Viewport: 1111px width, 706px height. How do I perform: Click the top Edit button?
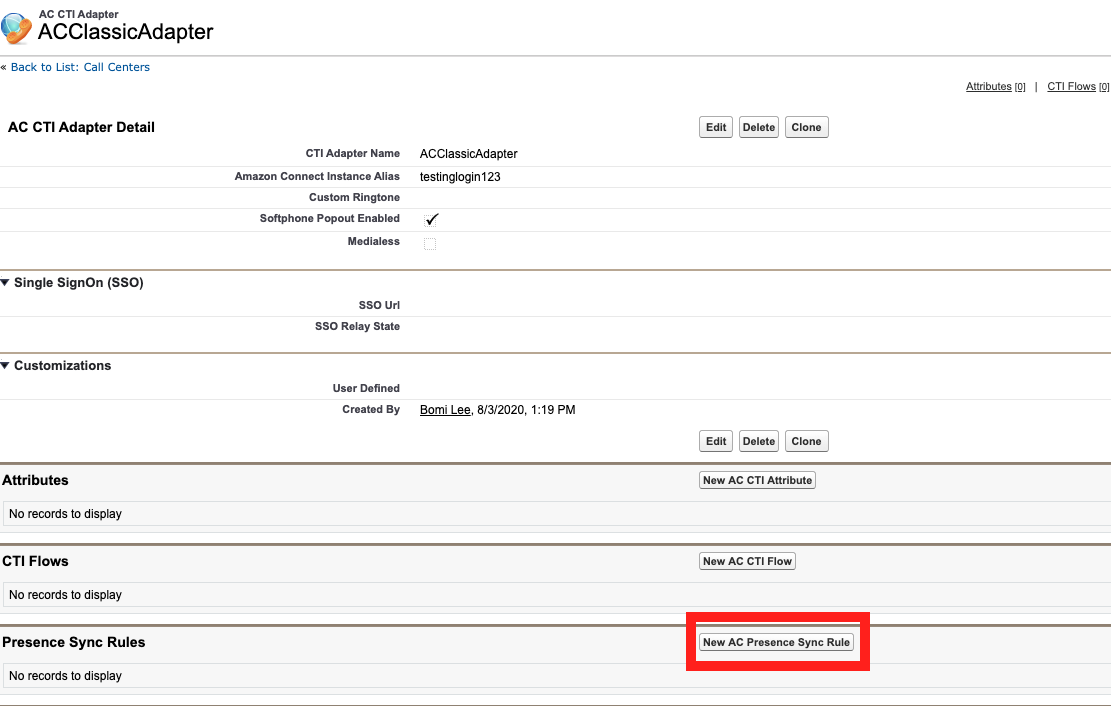pyautogui.click(x=716, y=128)
